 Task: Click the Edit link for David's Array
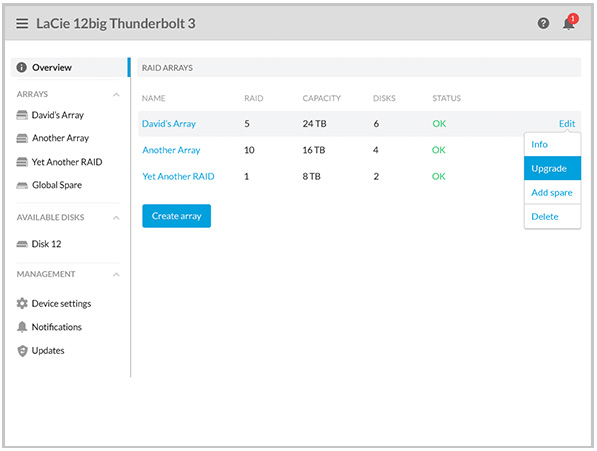pyautogui.click(x=567, y=124)
